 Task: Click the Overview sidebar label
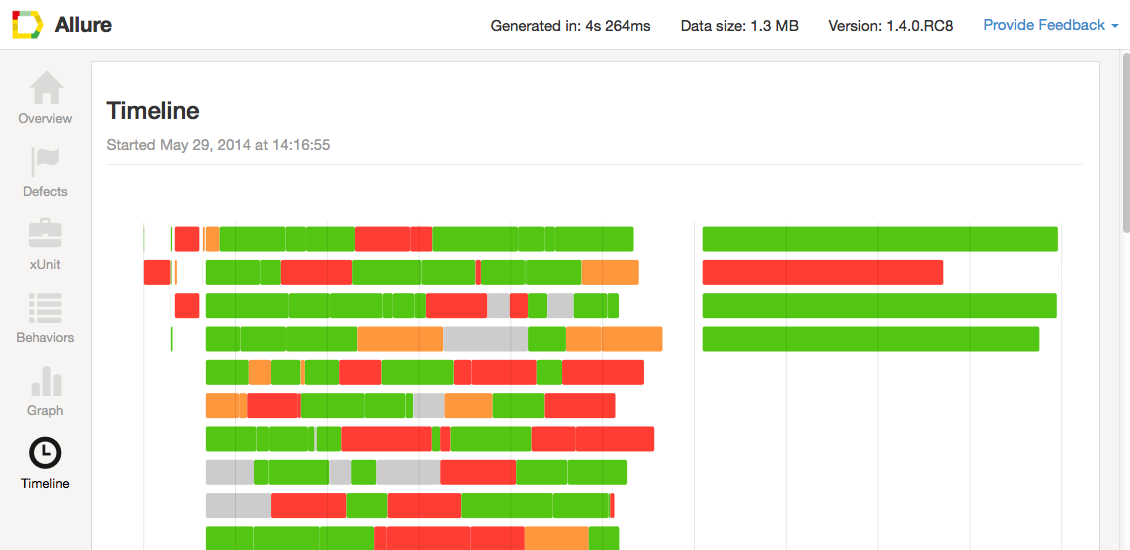[45, 118]
